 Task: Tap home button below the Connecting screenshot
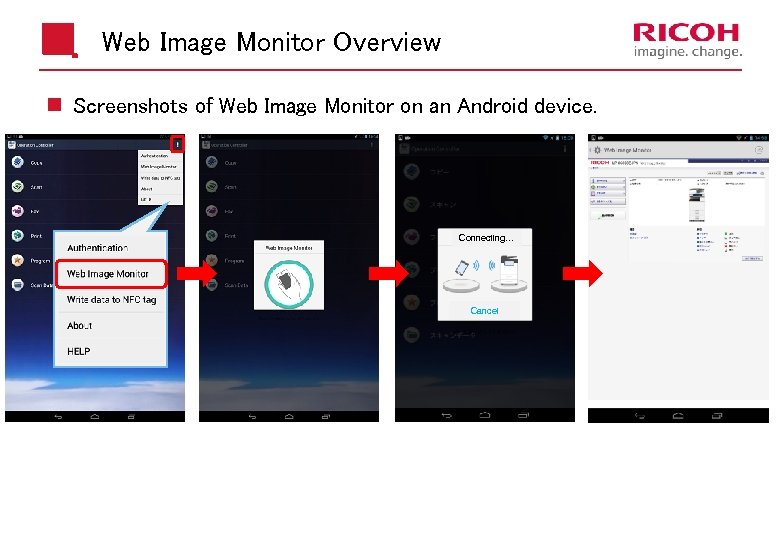click(485, 415)
